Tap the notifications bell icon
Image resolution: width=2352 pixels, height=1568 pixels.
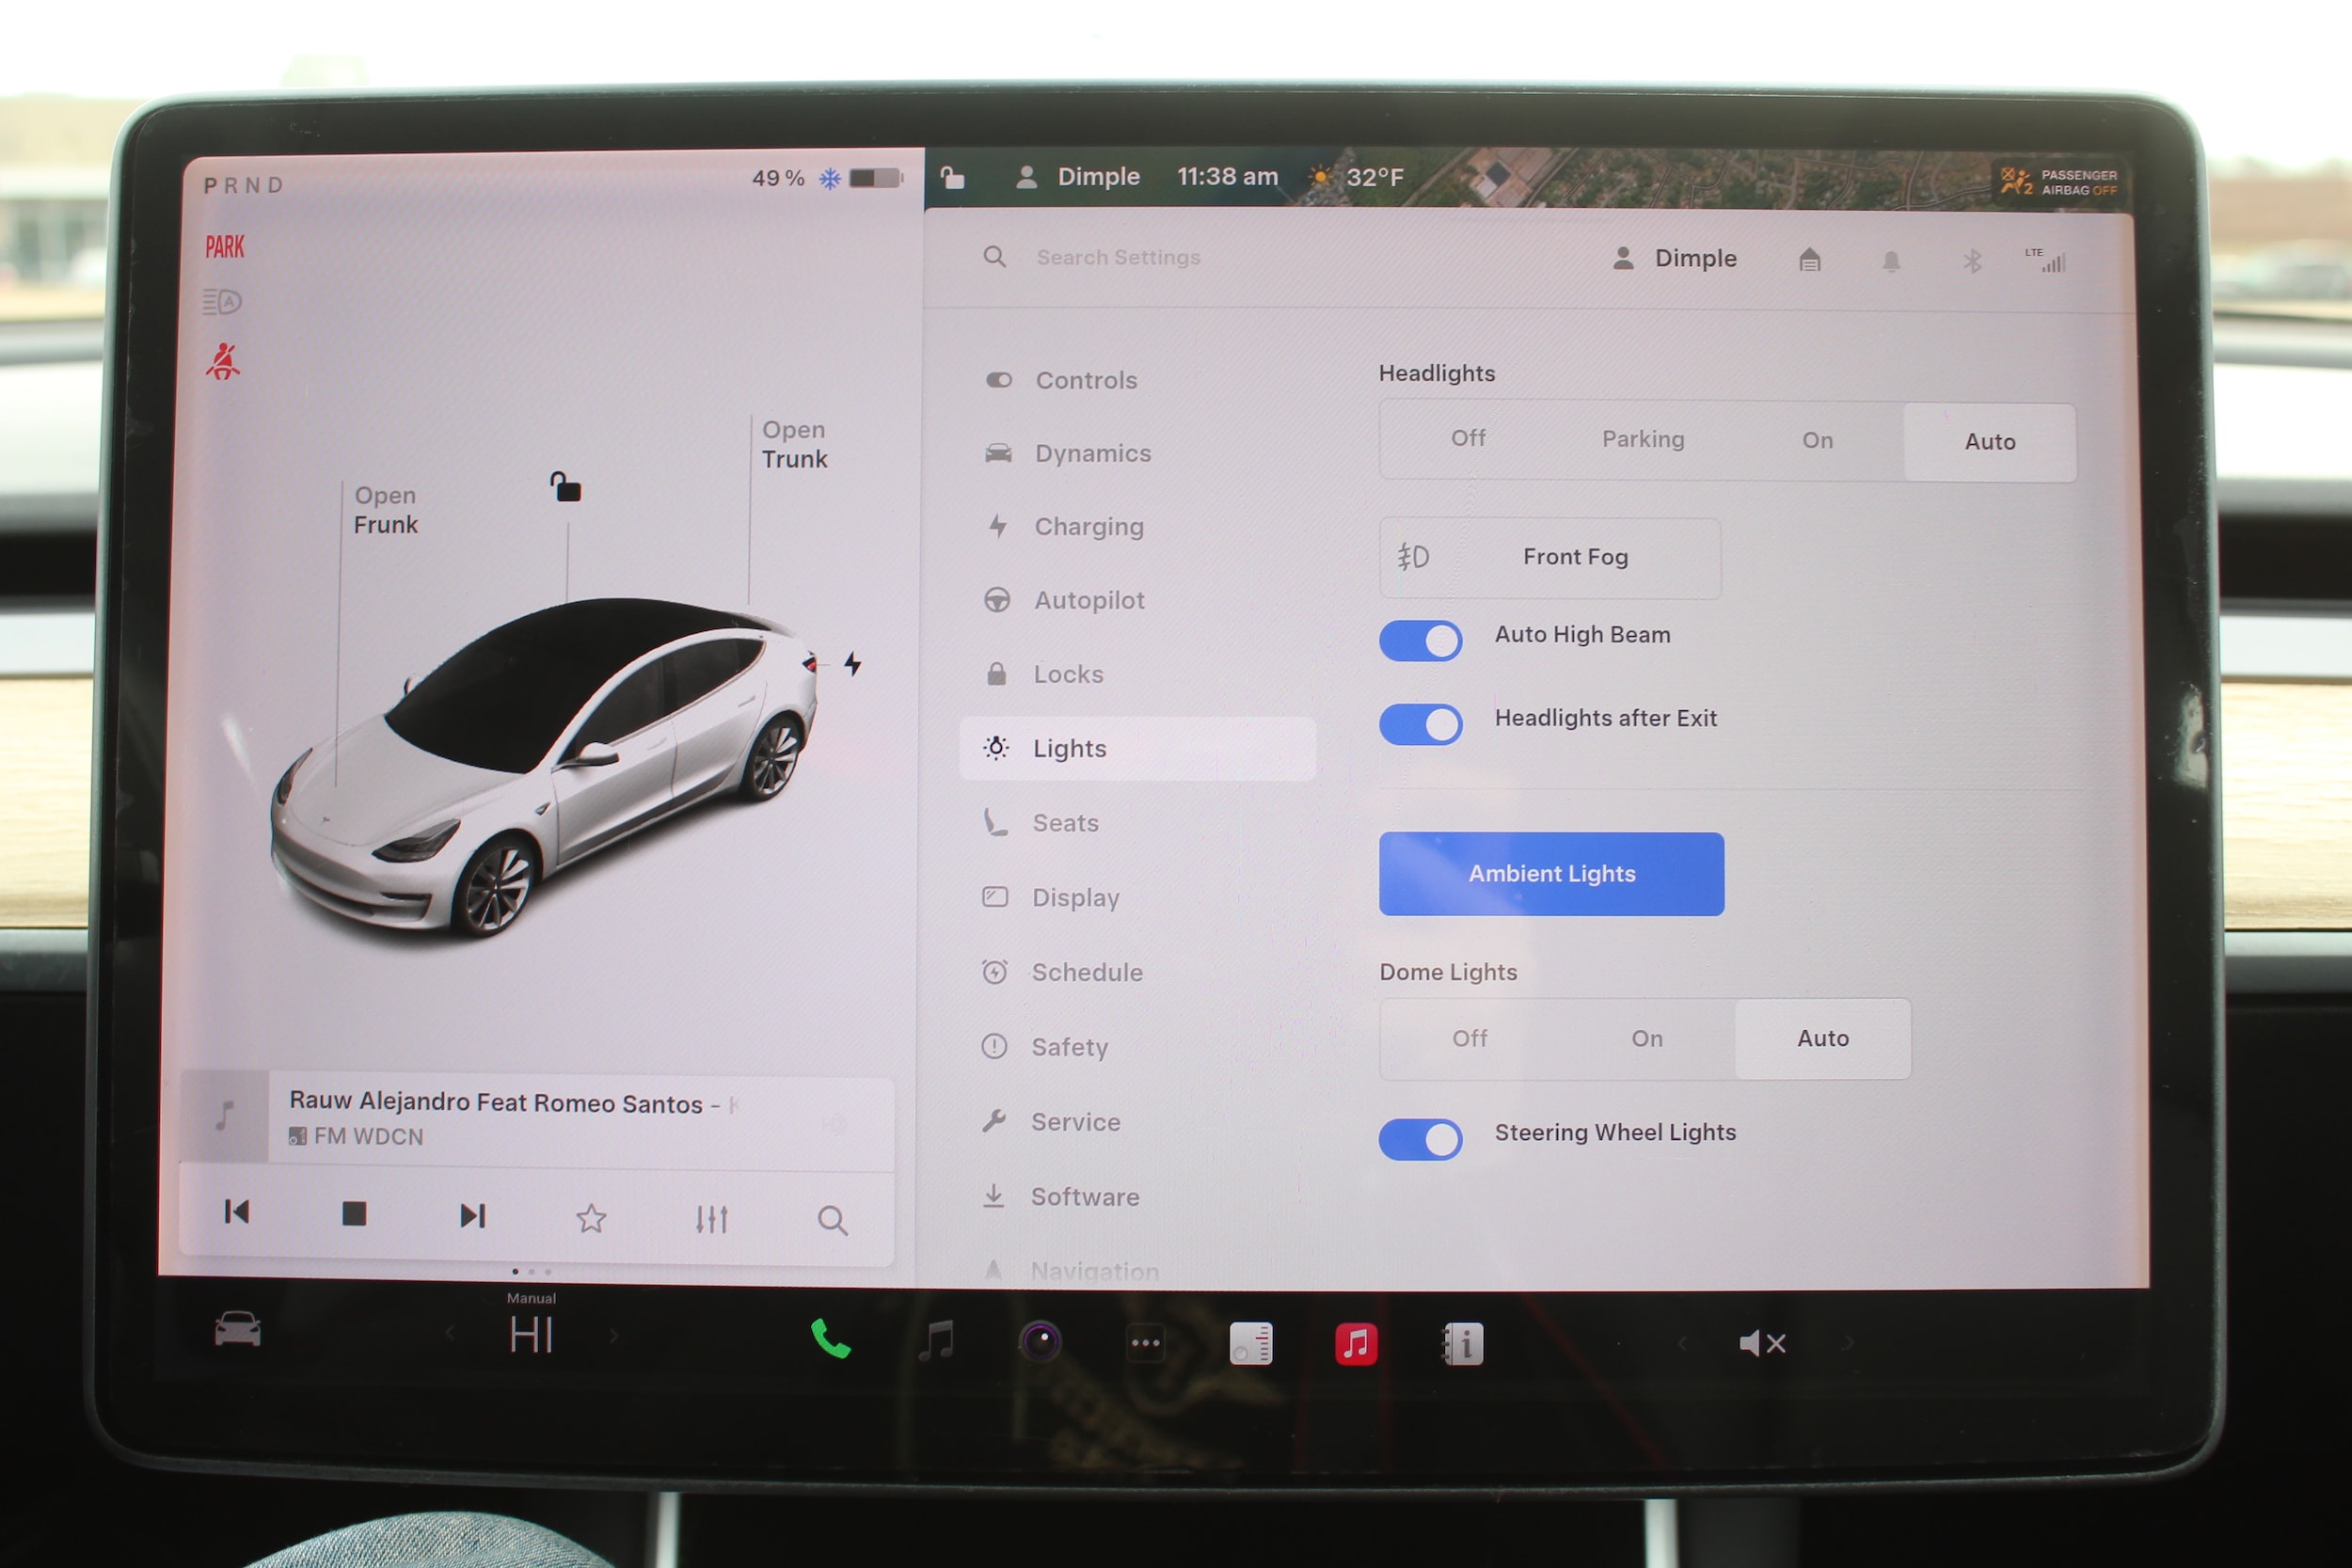1891,262
